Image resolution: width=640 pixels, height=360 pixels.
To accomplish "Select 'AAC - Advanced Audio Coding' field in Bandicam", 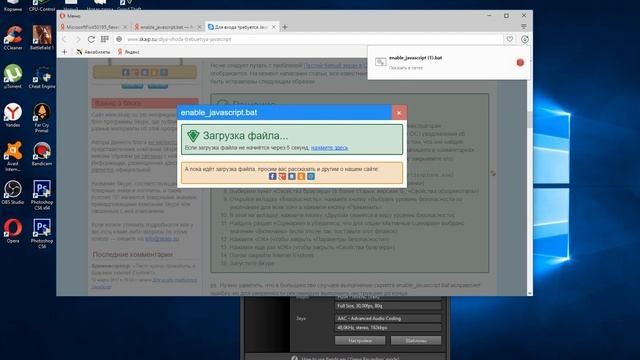I will pos(388,318).
